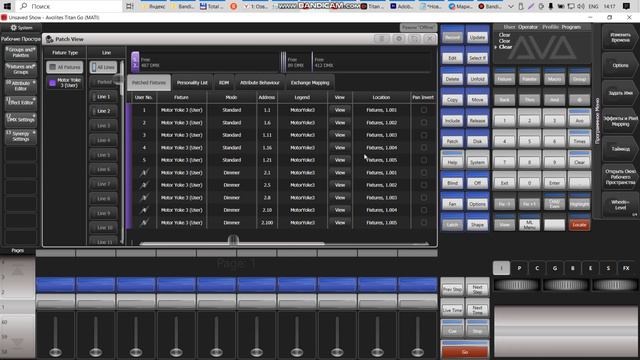The width and height of the screenshot is (640, 360).
Task: Open the Wheels=Level softkey
Action: click(620, 204)
